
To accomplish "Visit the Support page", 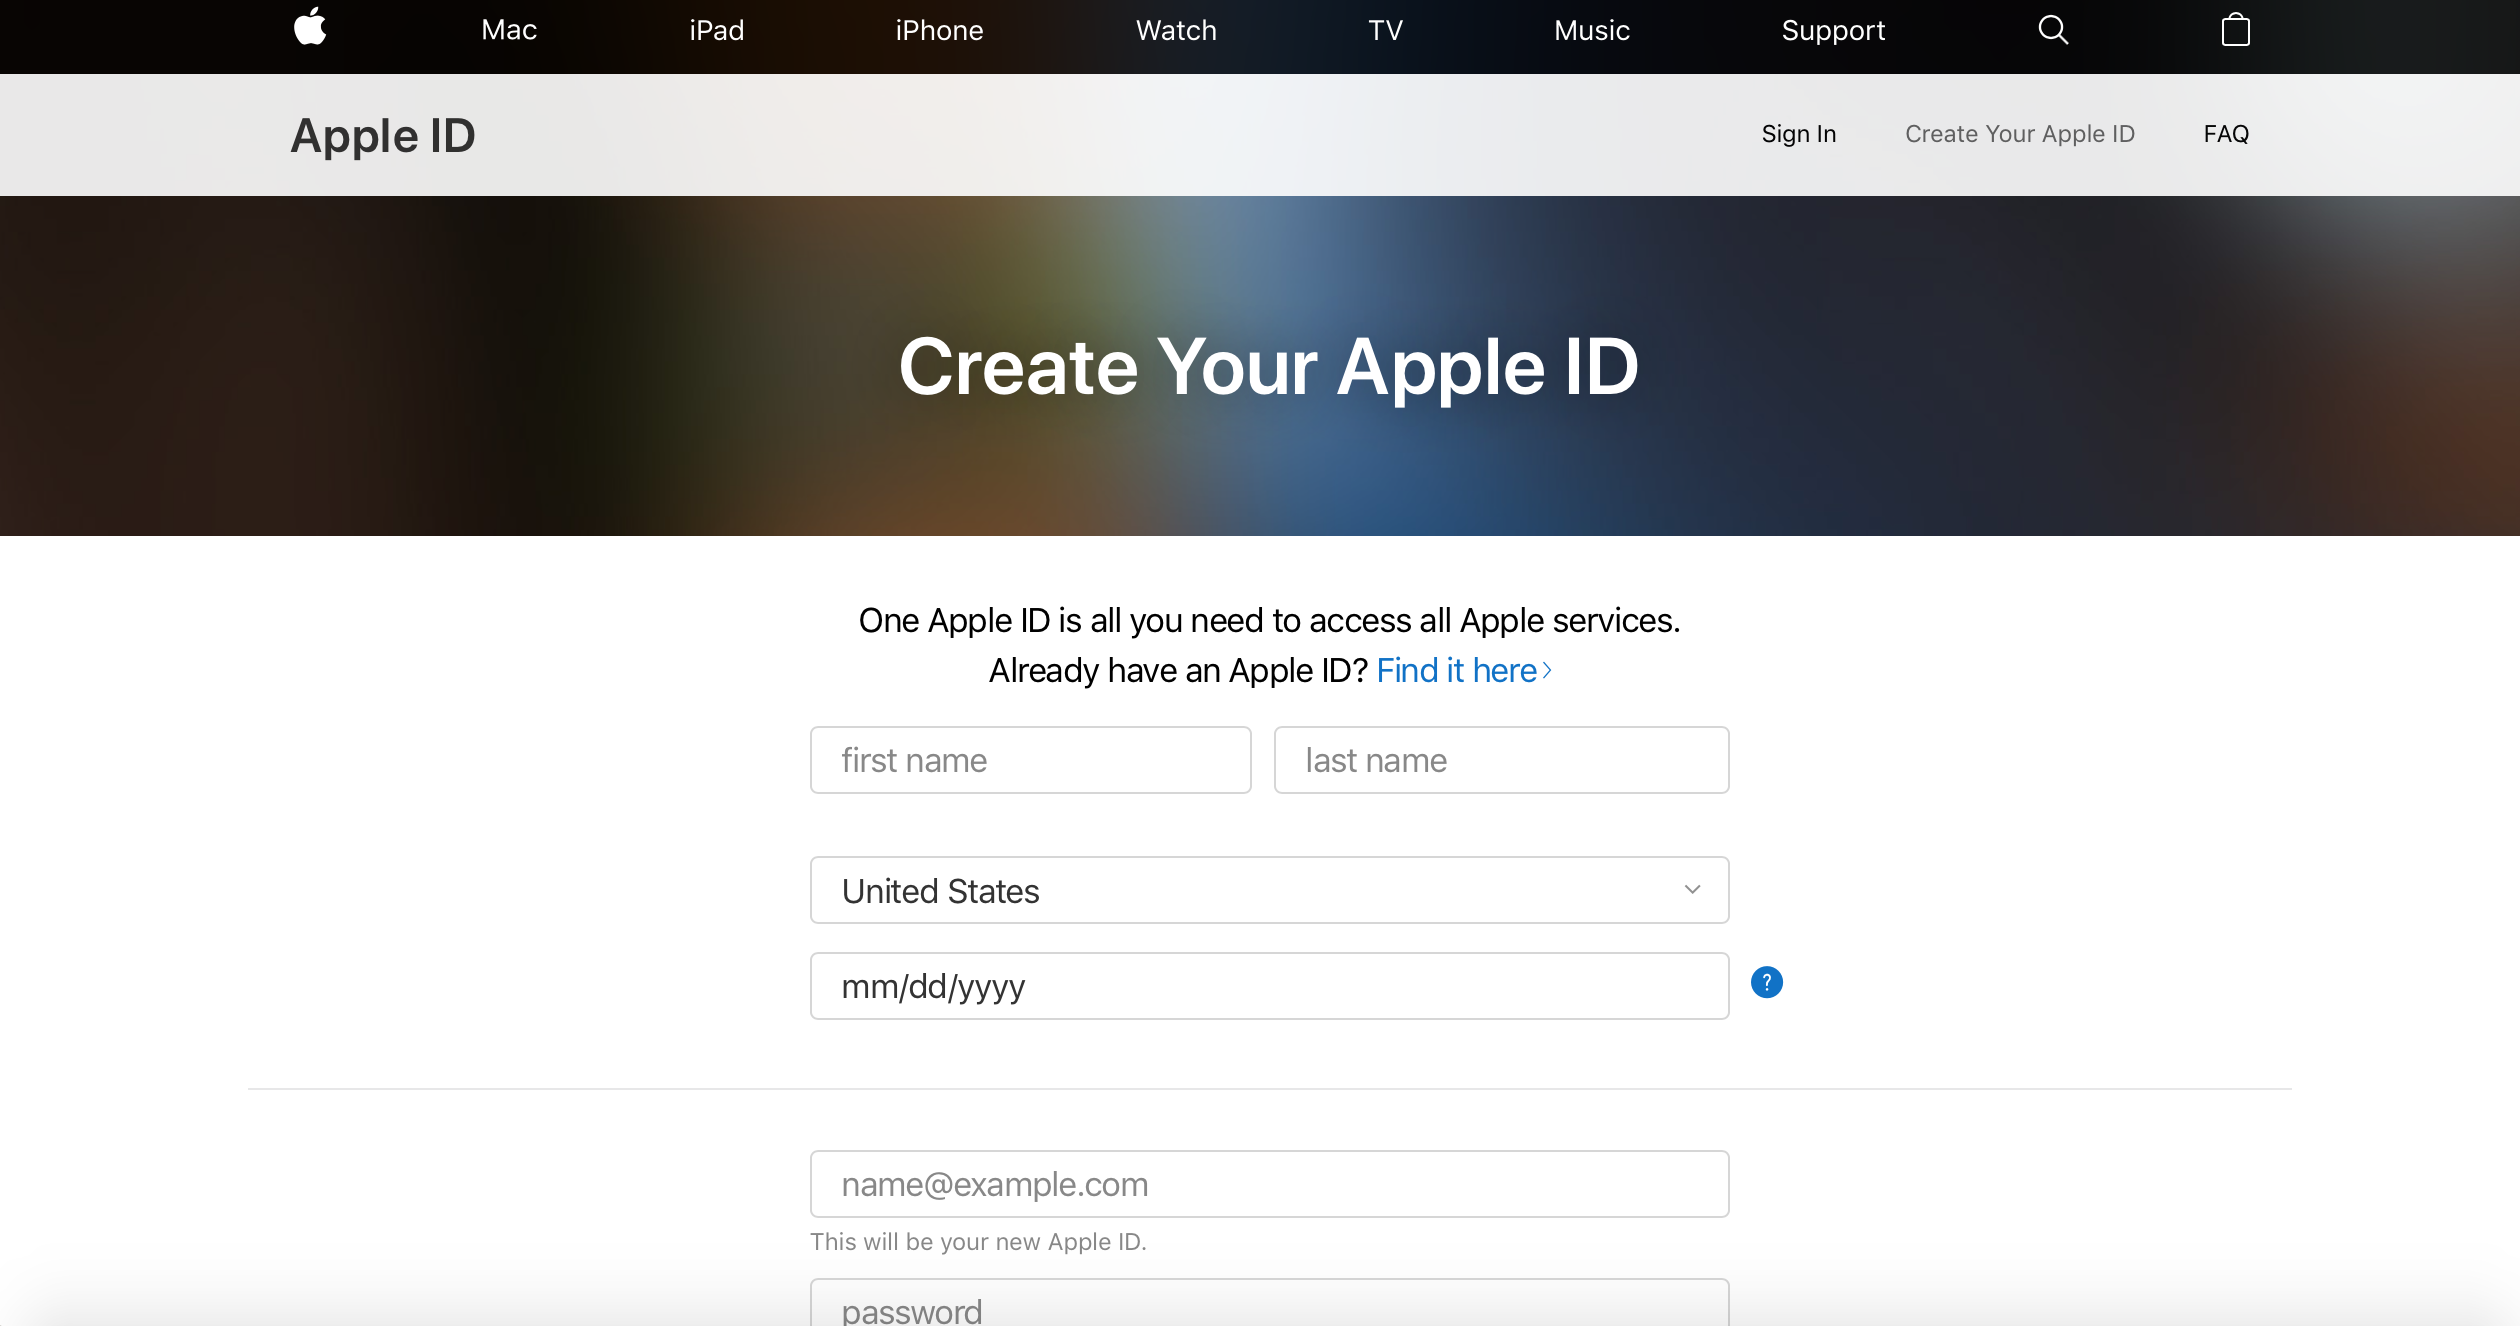I will [1833, 31].
